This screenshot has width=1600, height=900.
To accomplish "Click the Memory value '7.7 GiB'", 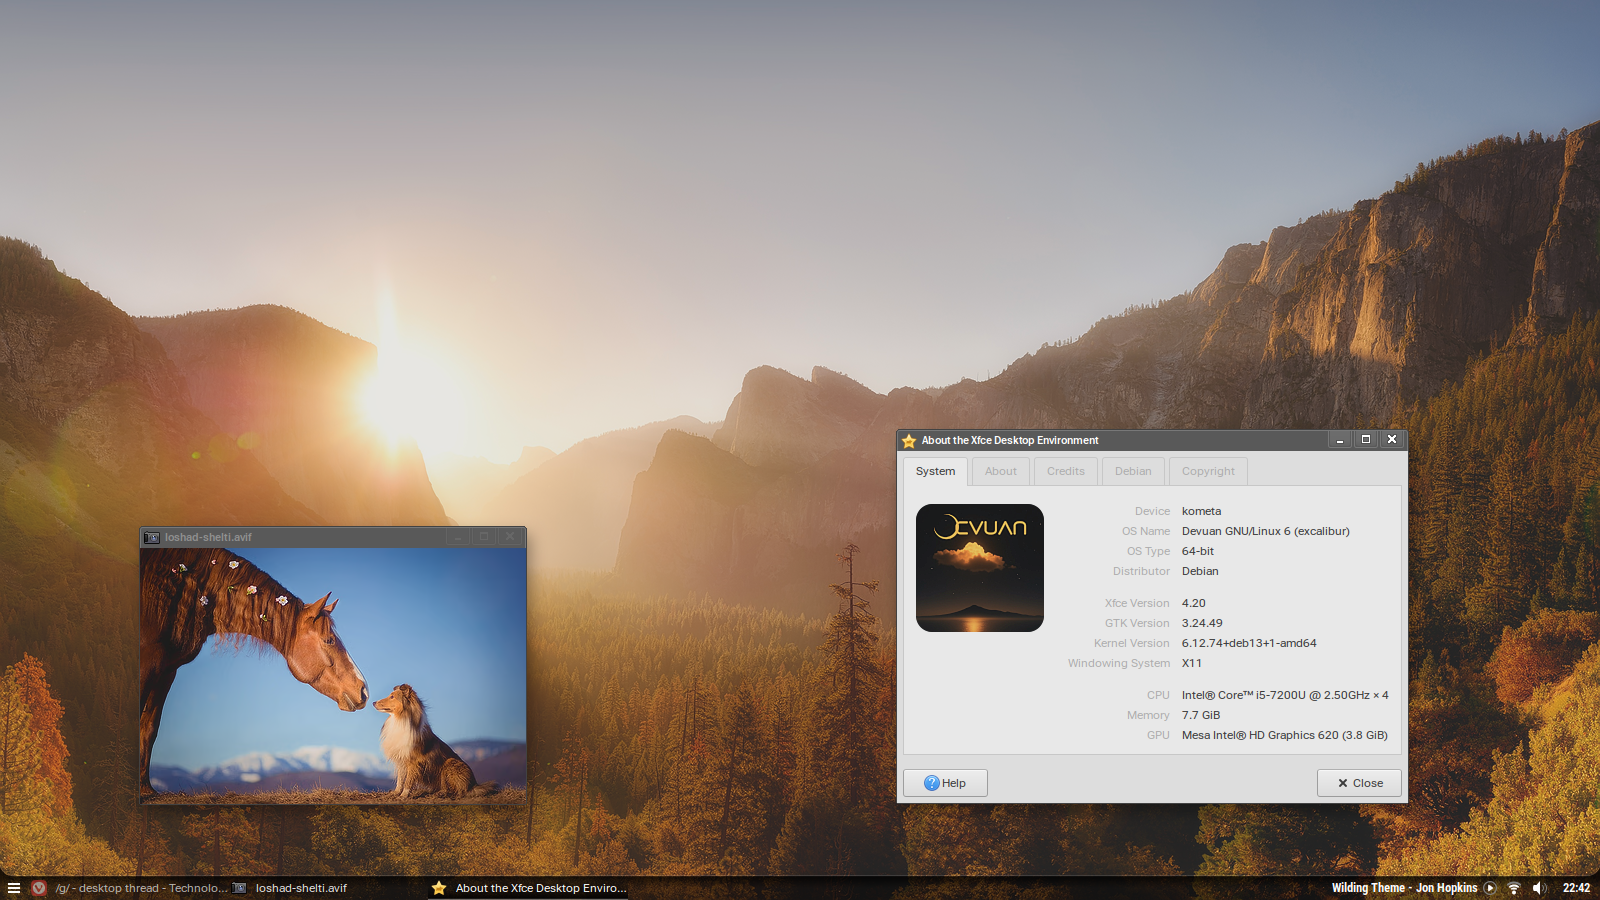I will point(1201,715).
